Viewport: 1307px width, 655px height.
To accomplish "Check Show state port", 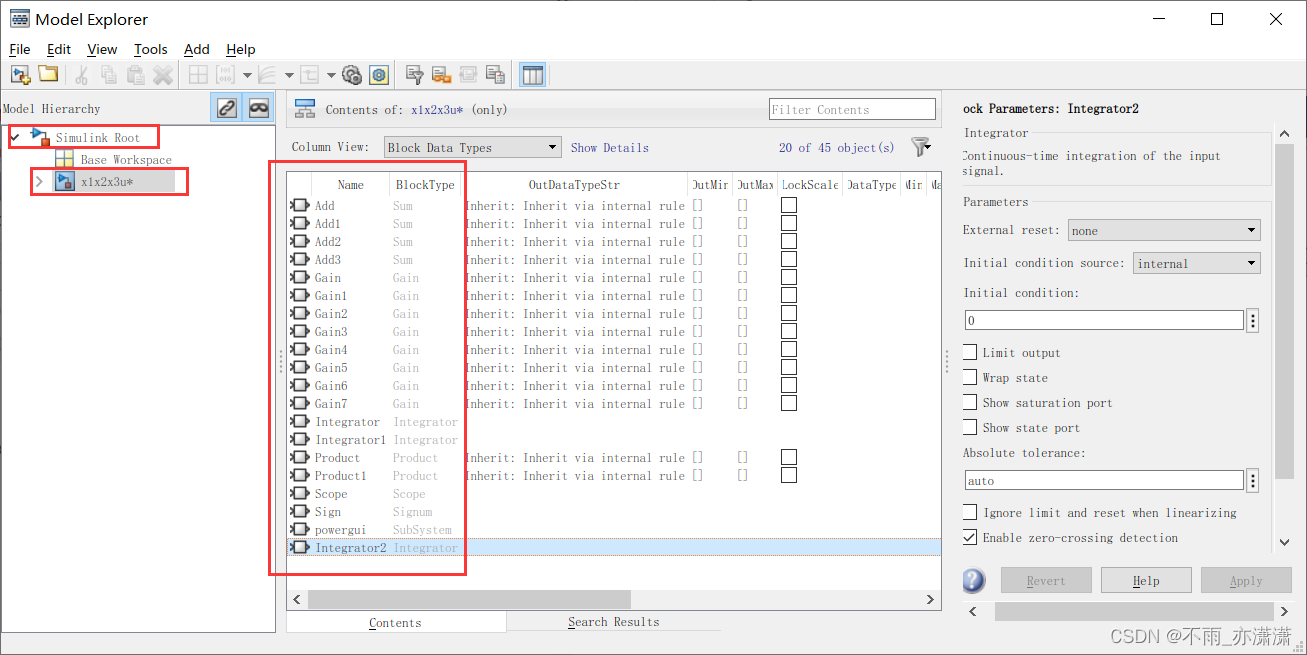I will click(x=970, y=427).
